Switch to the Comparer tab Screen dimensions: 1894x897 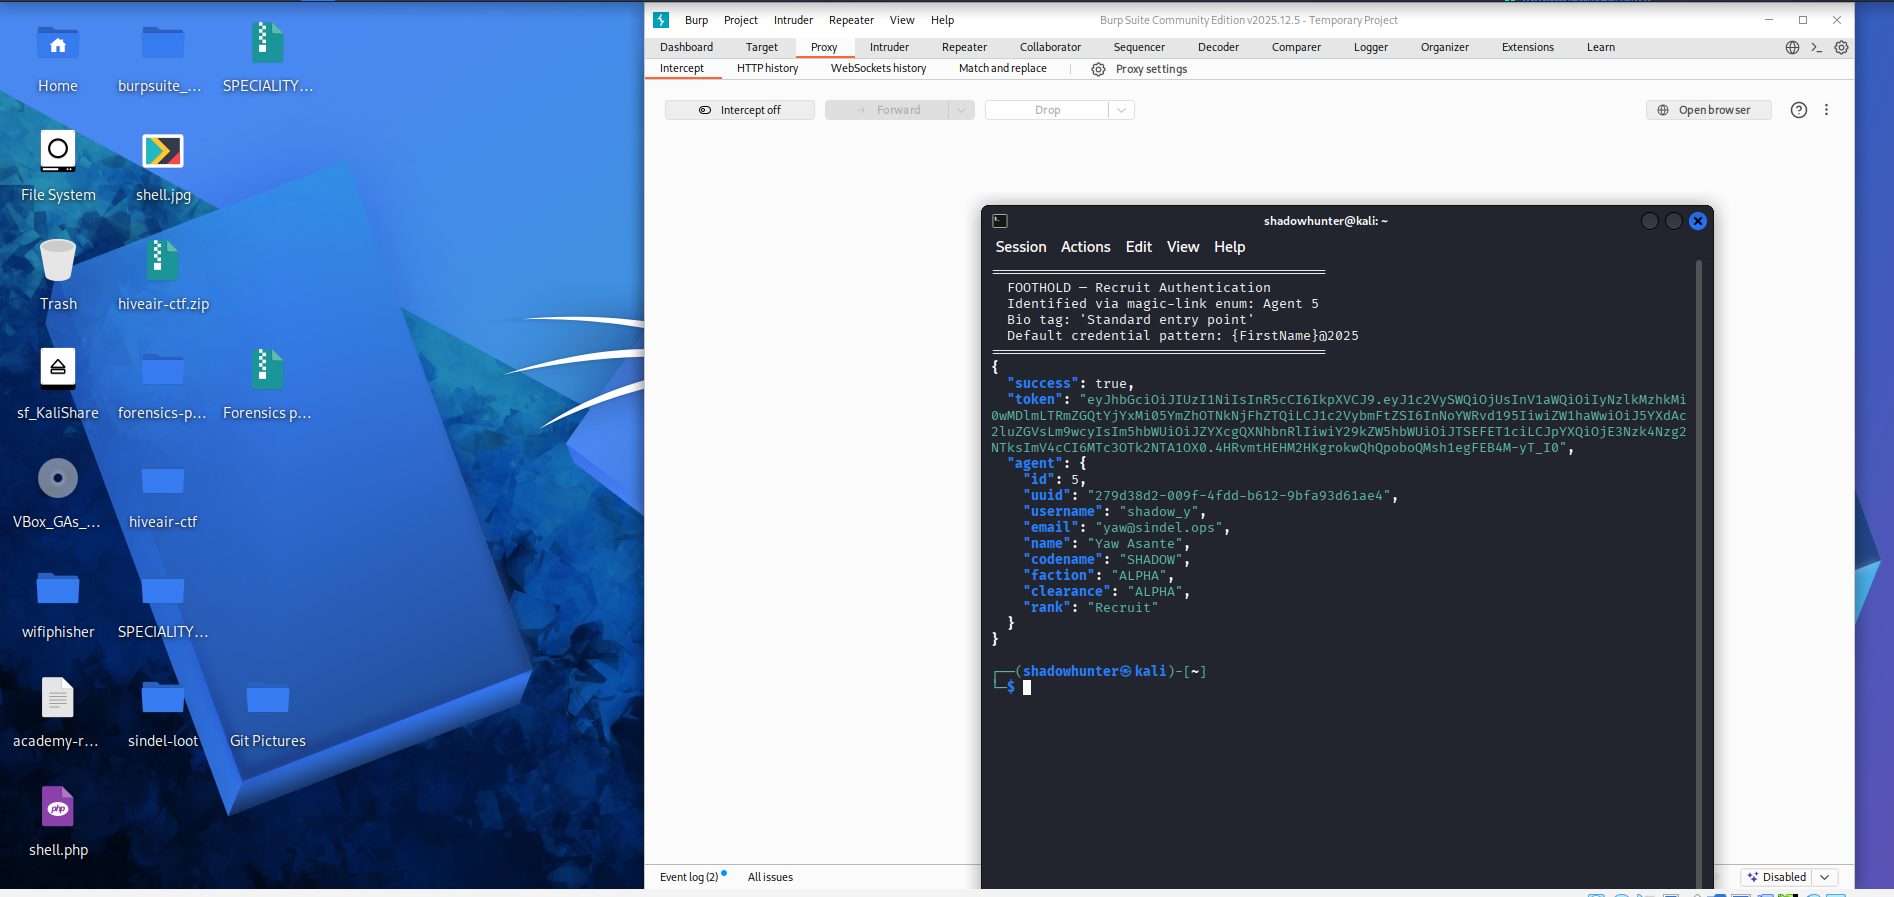point(1296,47)
